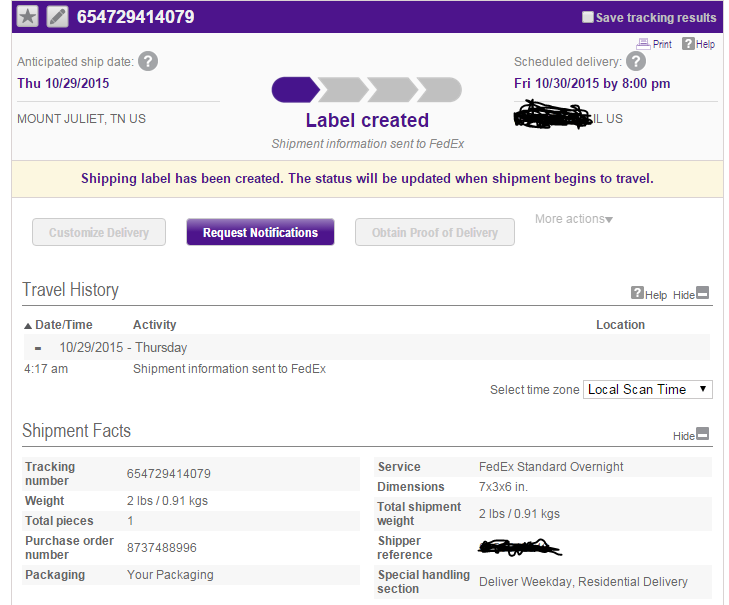Click 'Shipment information sent to FedEx' activity row
This screenshot has height=605, width=729.
tap(229, 369)
